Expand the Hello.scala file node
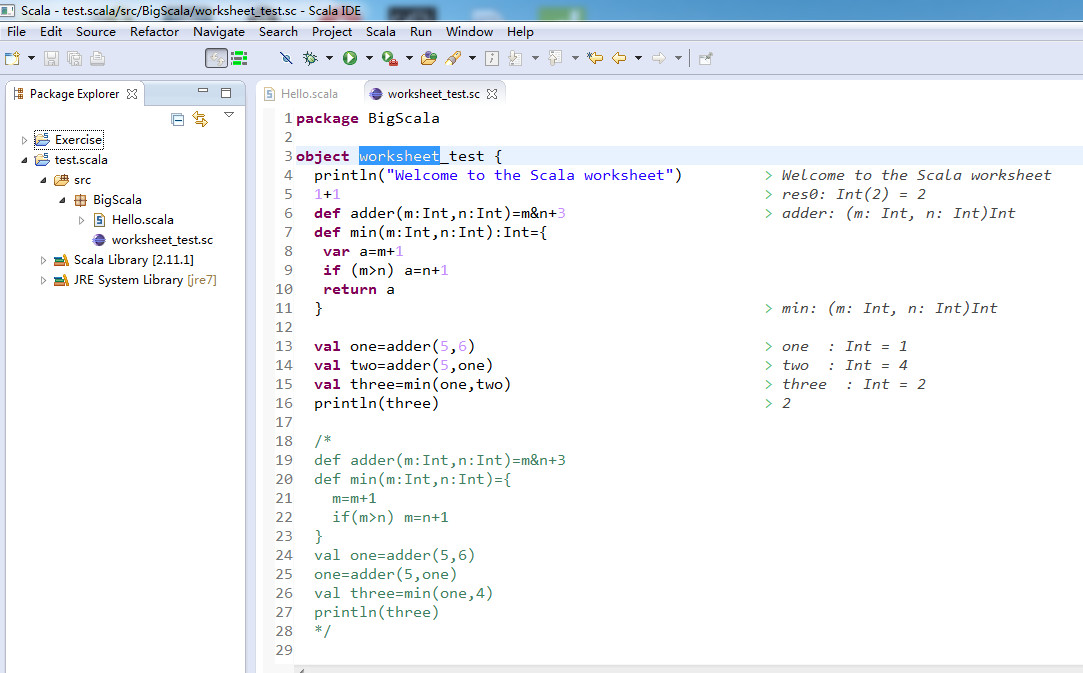 point(82,220)
